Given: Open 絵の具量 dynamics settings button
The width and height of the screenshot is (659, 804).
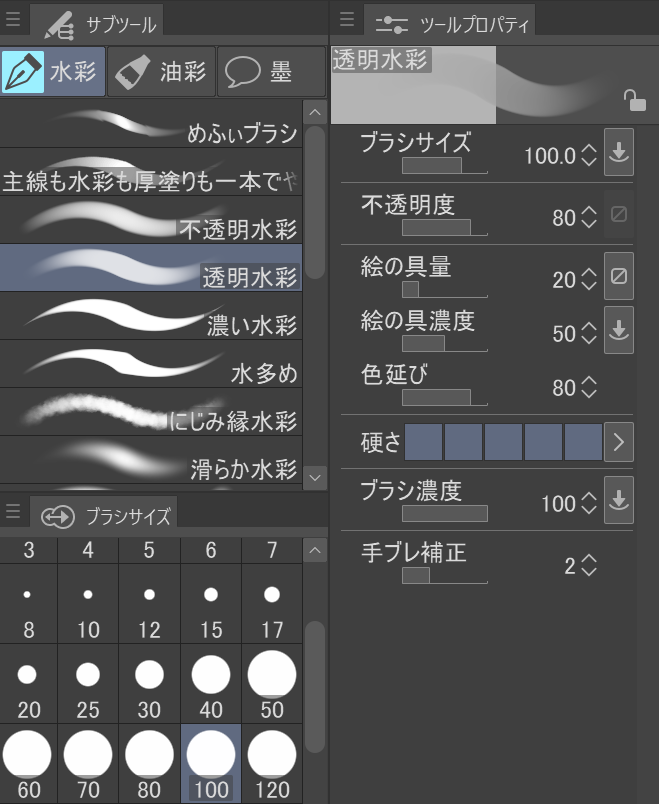Looking at the screenshot, I should pos(618,276).
